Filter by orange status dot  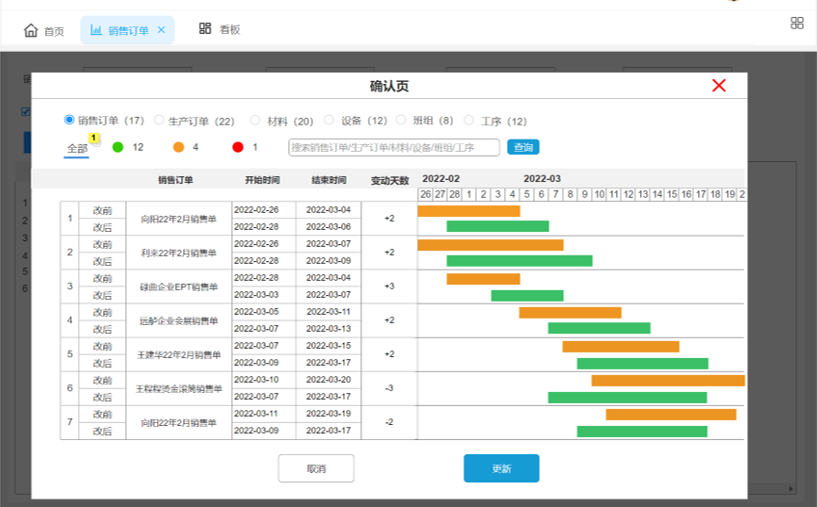coord(178,147)
